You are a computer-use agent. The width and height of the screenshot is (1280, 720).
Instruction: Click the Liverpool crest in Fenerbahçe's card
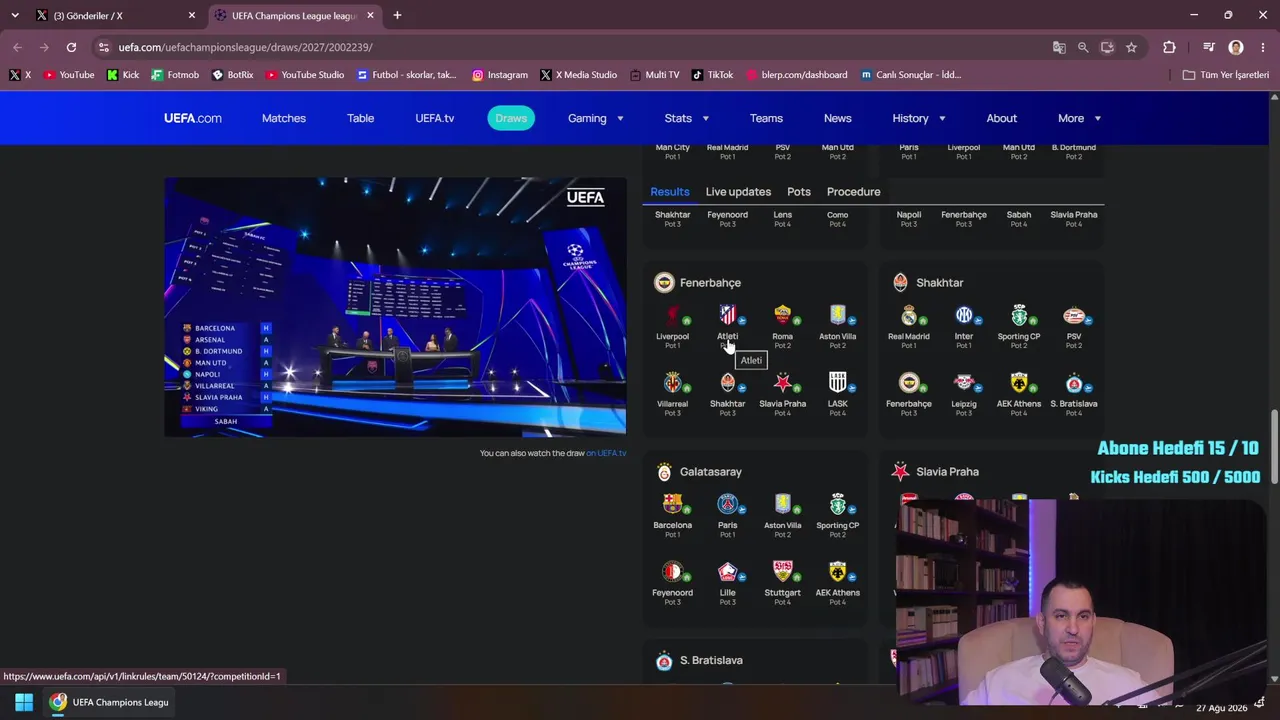(x=672, y=316)
